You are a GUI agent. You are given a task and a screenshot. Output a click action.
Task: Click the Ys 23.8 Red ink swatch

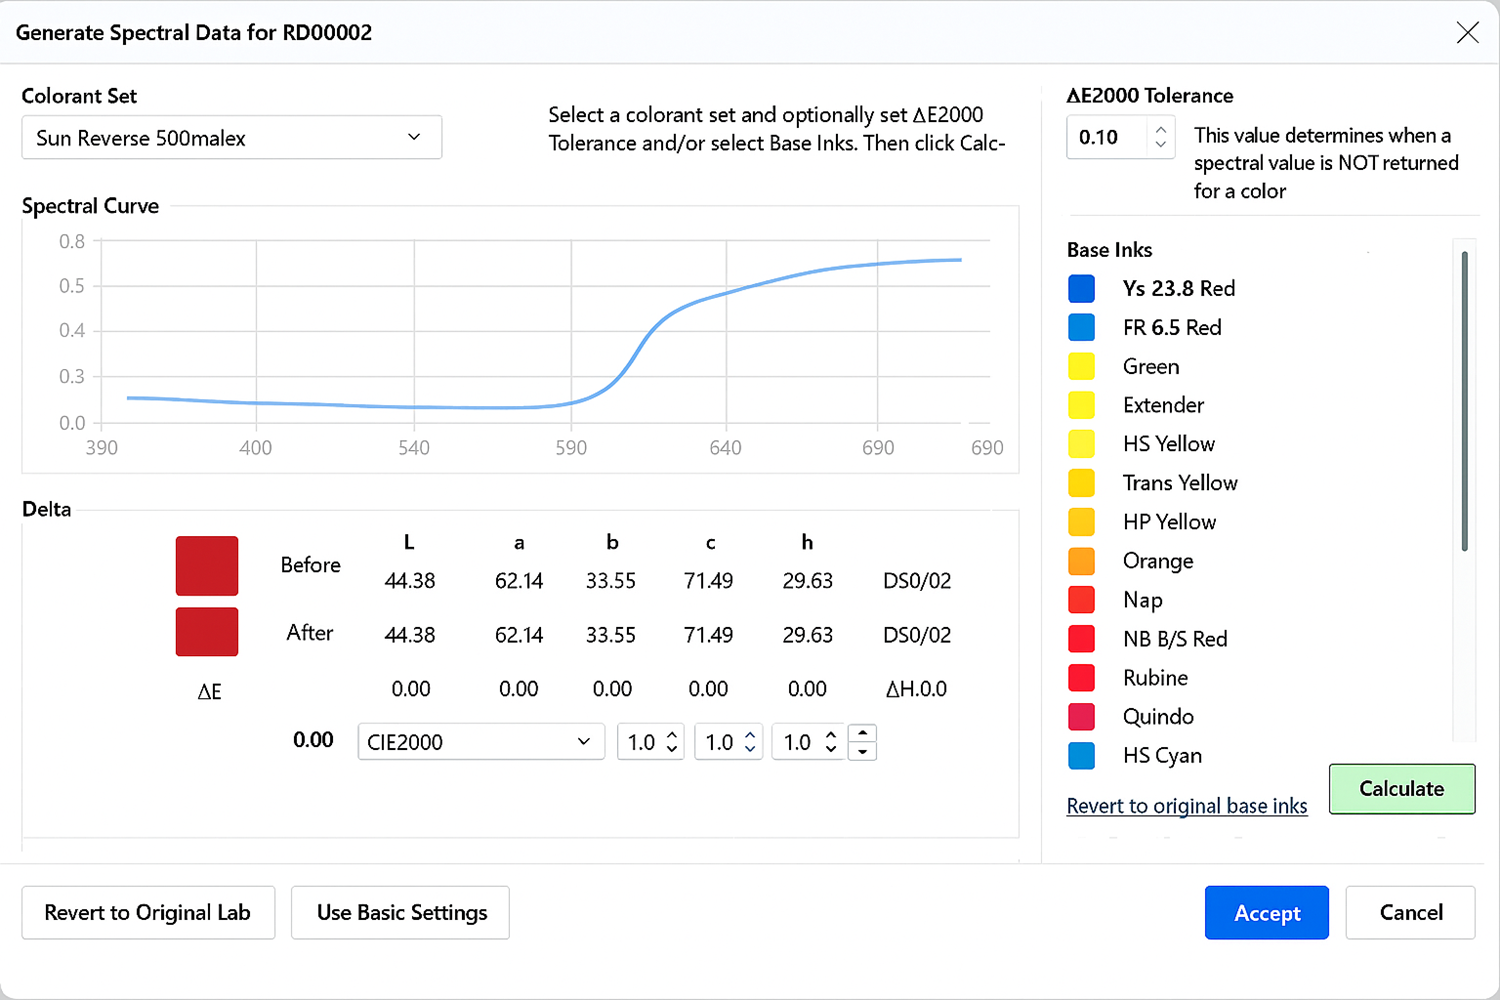tap(1081, 289)
